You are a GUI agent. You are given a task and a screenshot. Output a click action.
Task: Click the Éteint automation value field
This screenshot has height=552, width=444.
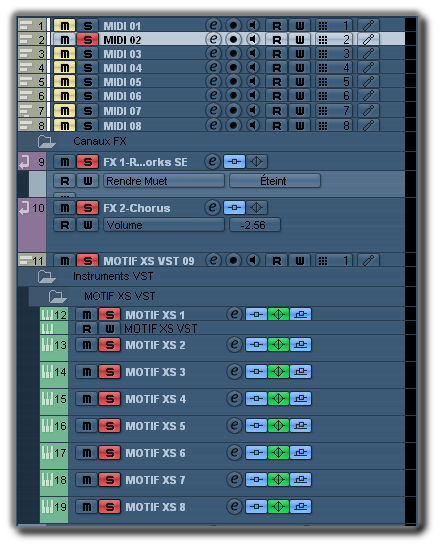click(x=275, y=181)
